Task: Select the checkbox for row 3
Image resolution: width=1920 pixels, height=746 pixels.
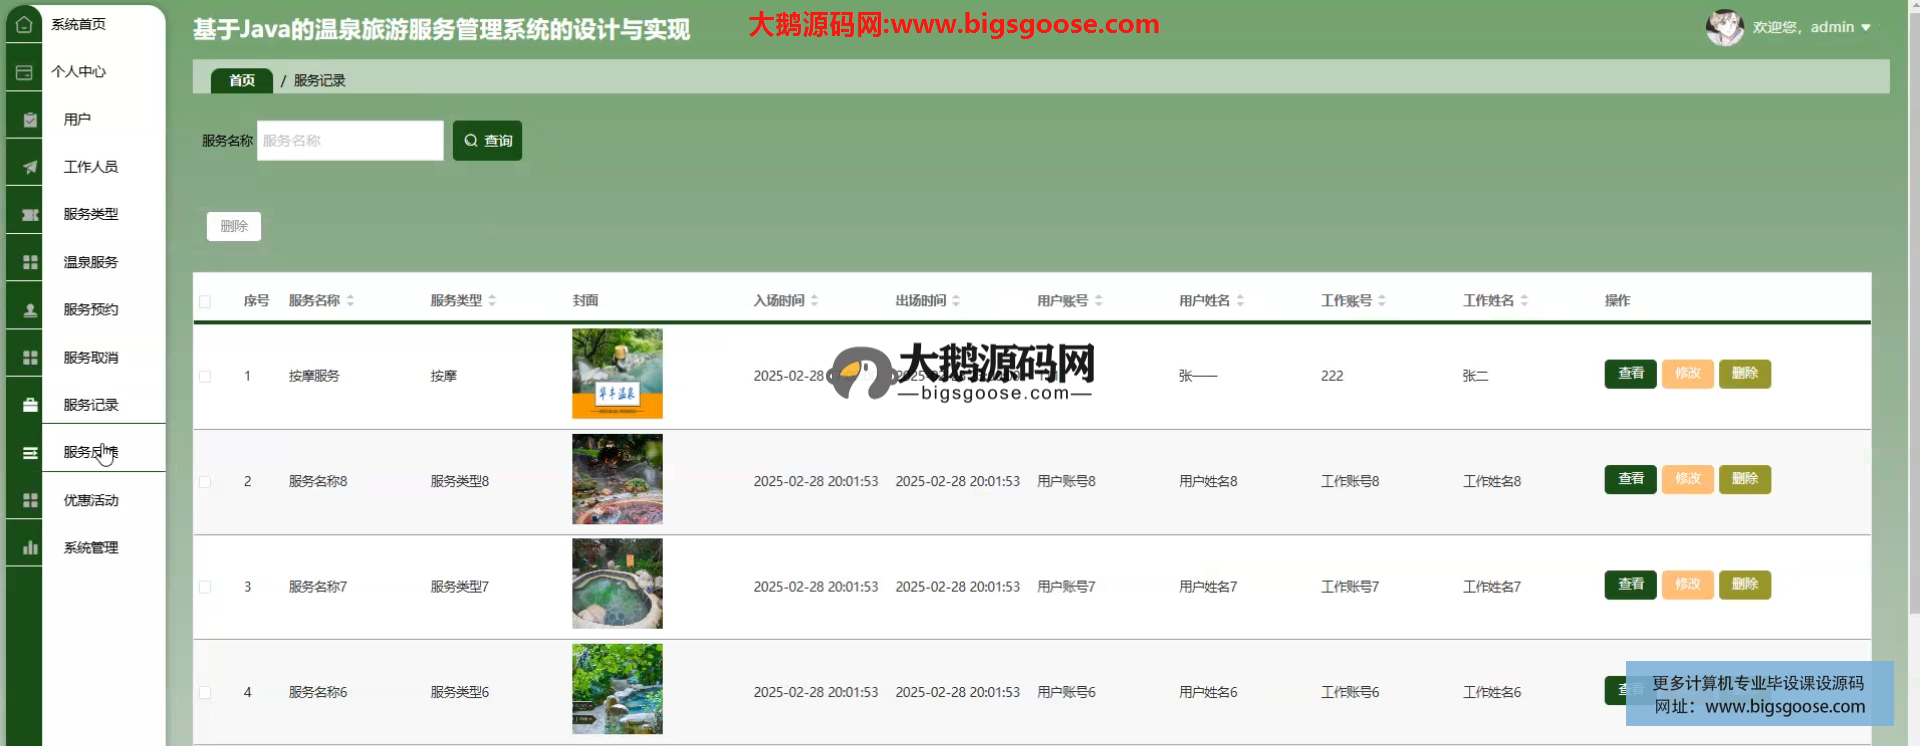Action: coord(205,587)
